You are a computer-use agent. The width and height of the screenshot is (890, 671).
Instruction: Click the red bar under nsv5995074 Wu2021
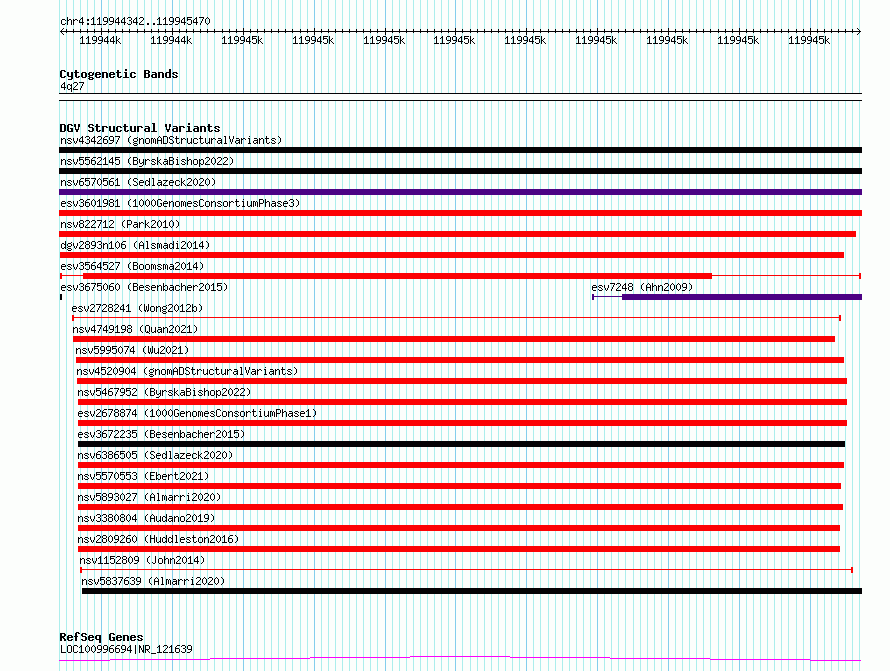[x=460, y=360]
